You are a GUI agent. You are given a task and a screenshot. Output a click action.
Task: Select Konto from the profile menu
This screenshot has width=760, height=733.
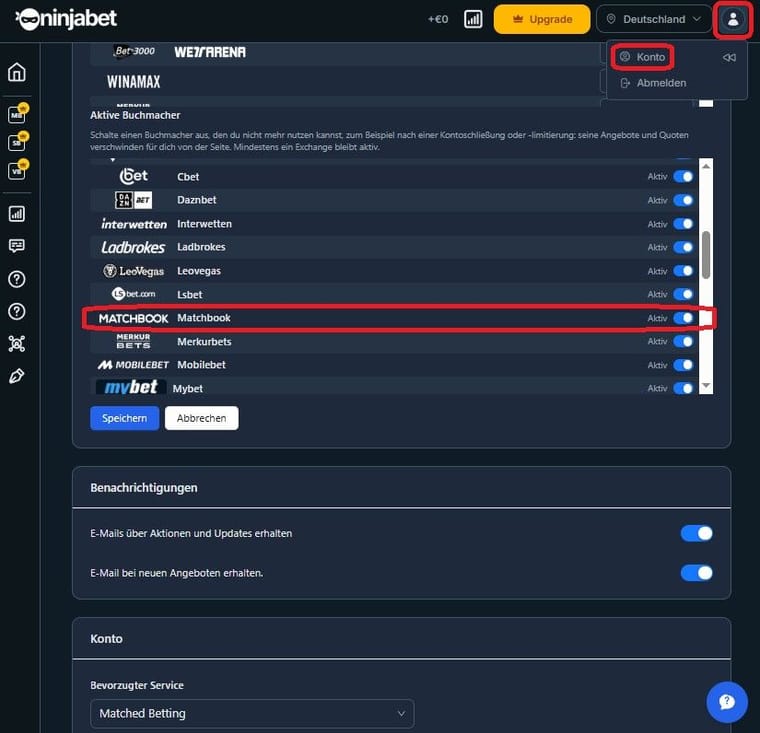pyautogui.click(x=643, y=57)
